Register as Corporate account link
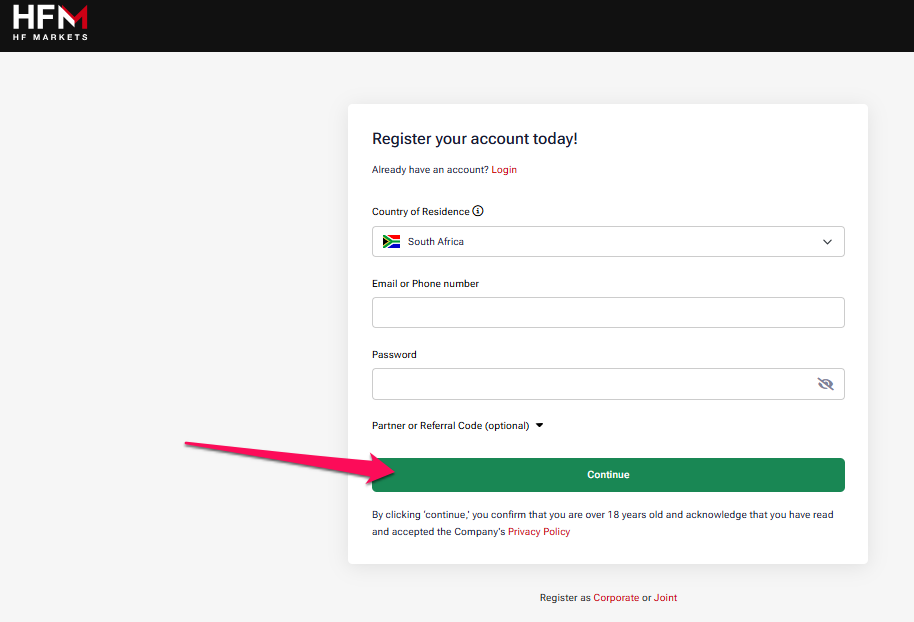Screen dimensions: 914x622 [616, 598]
